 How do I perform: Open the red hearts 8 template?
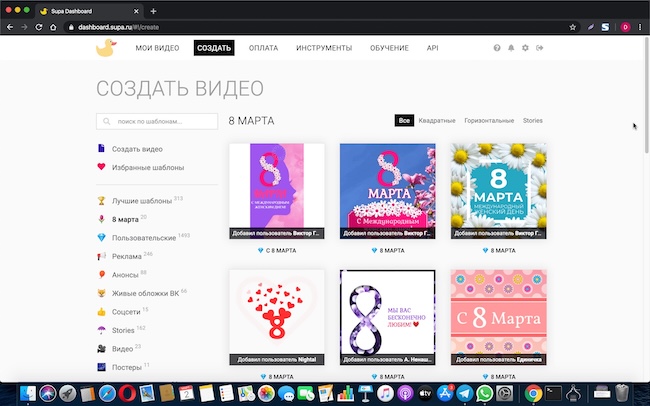coord(277,317)
